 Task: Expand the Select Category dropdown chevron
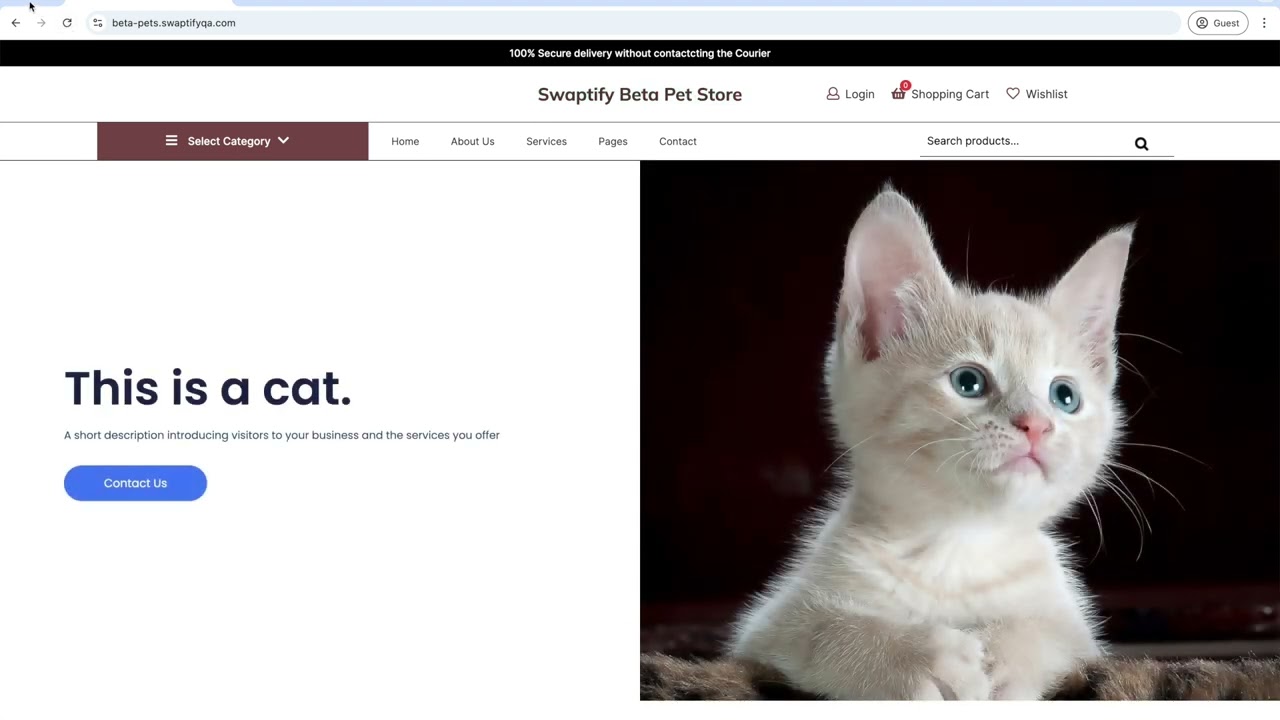283,141
